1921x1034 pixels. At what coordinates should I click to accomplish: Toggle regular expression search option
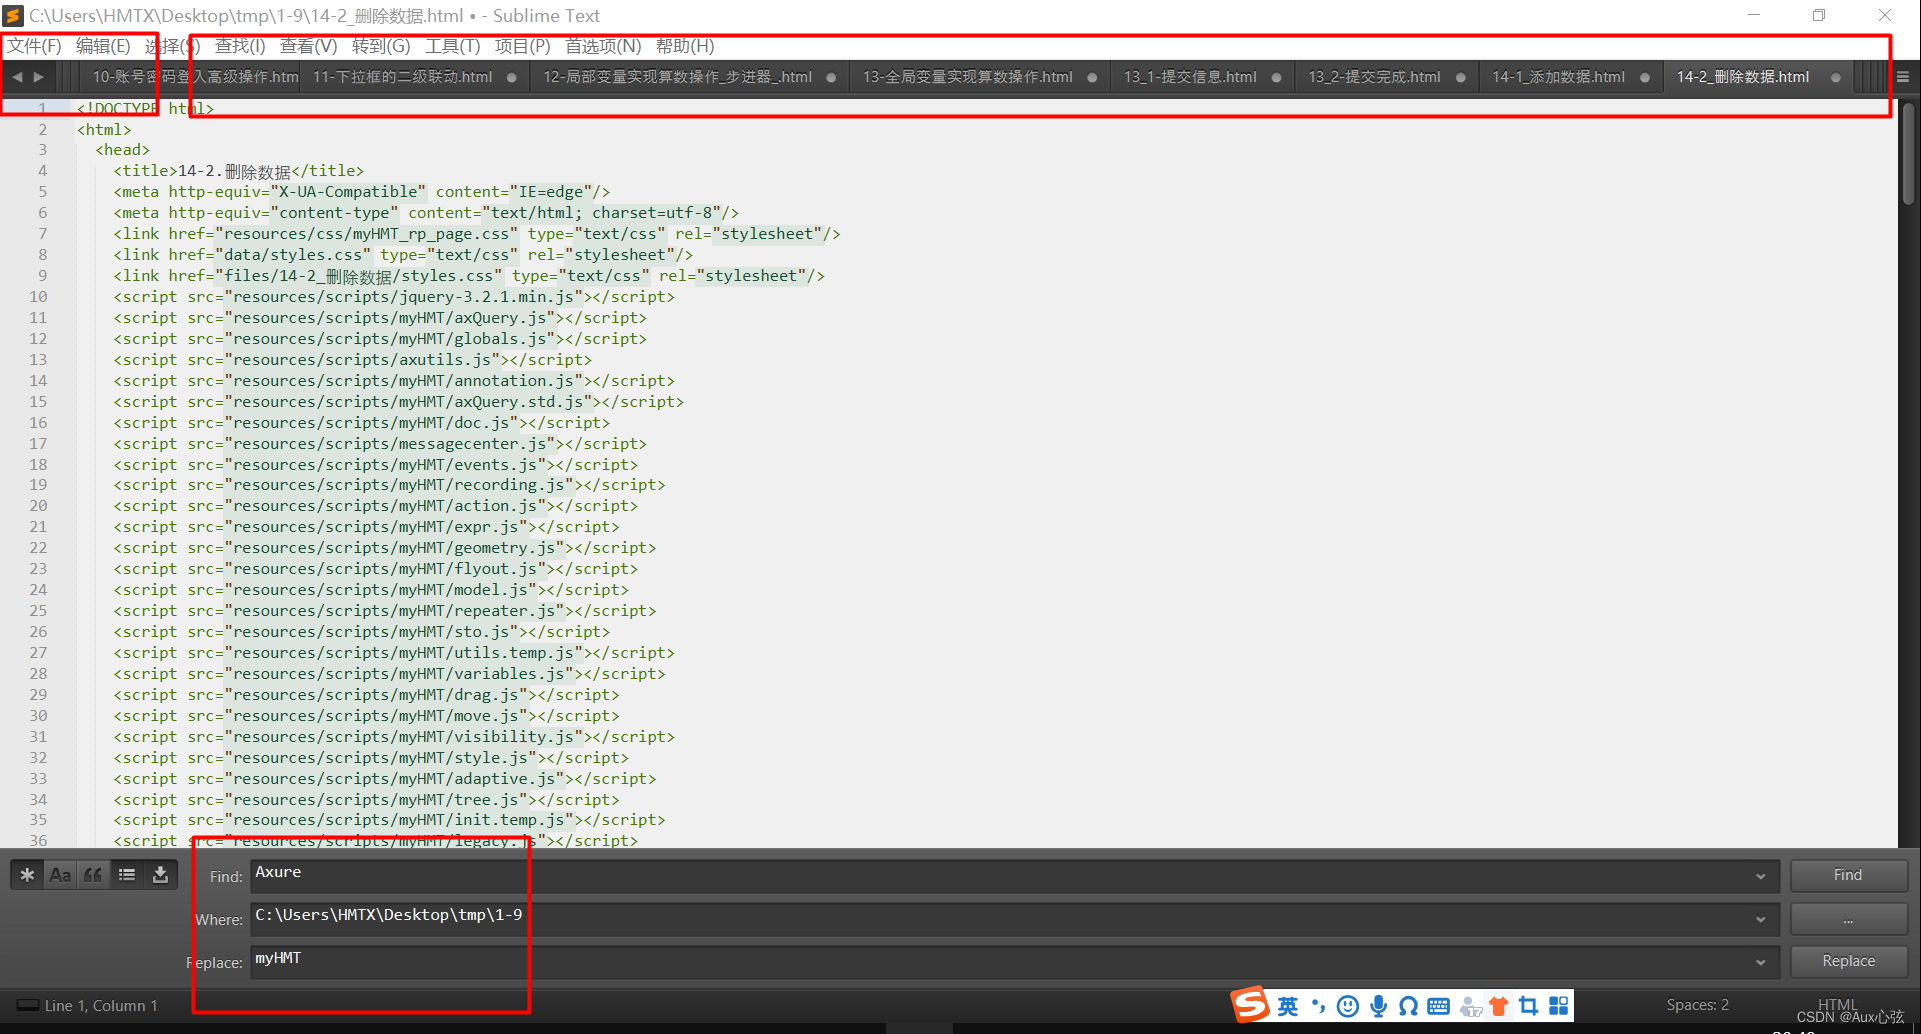click(x=27, y=875)
